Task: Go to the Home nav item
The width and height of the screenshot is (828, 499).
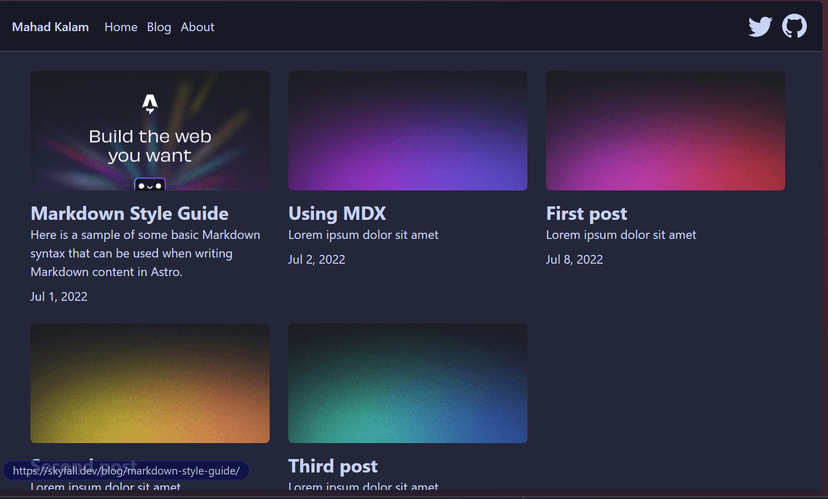Action: point(121,27)
